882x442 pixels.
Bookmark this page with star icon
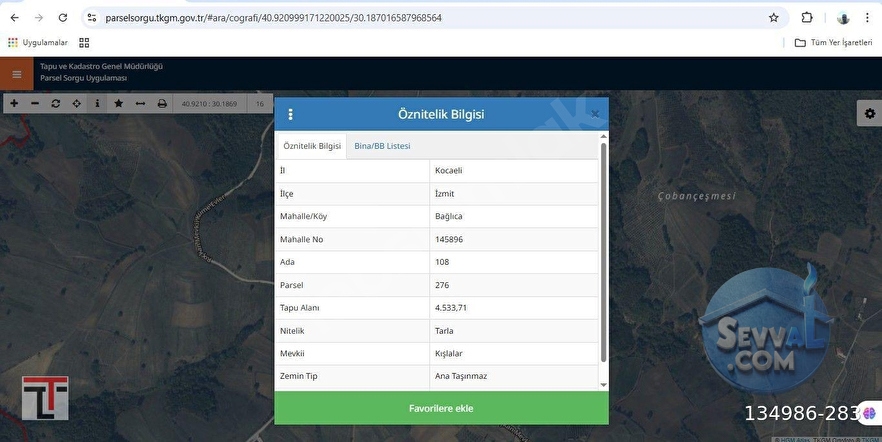774,18
